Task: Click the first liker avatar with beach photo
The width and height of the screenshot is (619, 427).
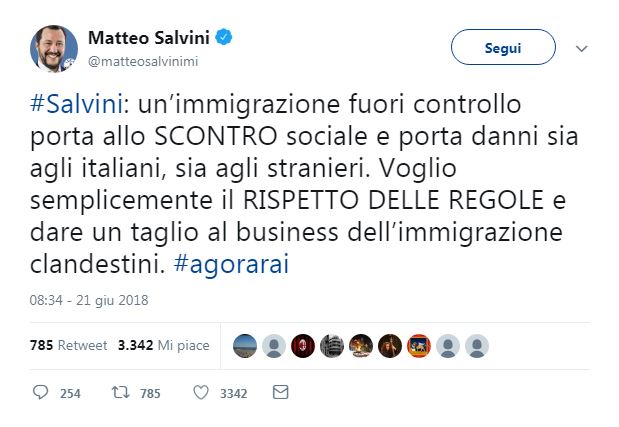Action: click(245, 345)
